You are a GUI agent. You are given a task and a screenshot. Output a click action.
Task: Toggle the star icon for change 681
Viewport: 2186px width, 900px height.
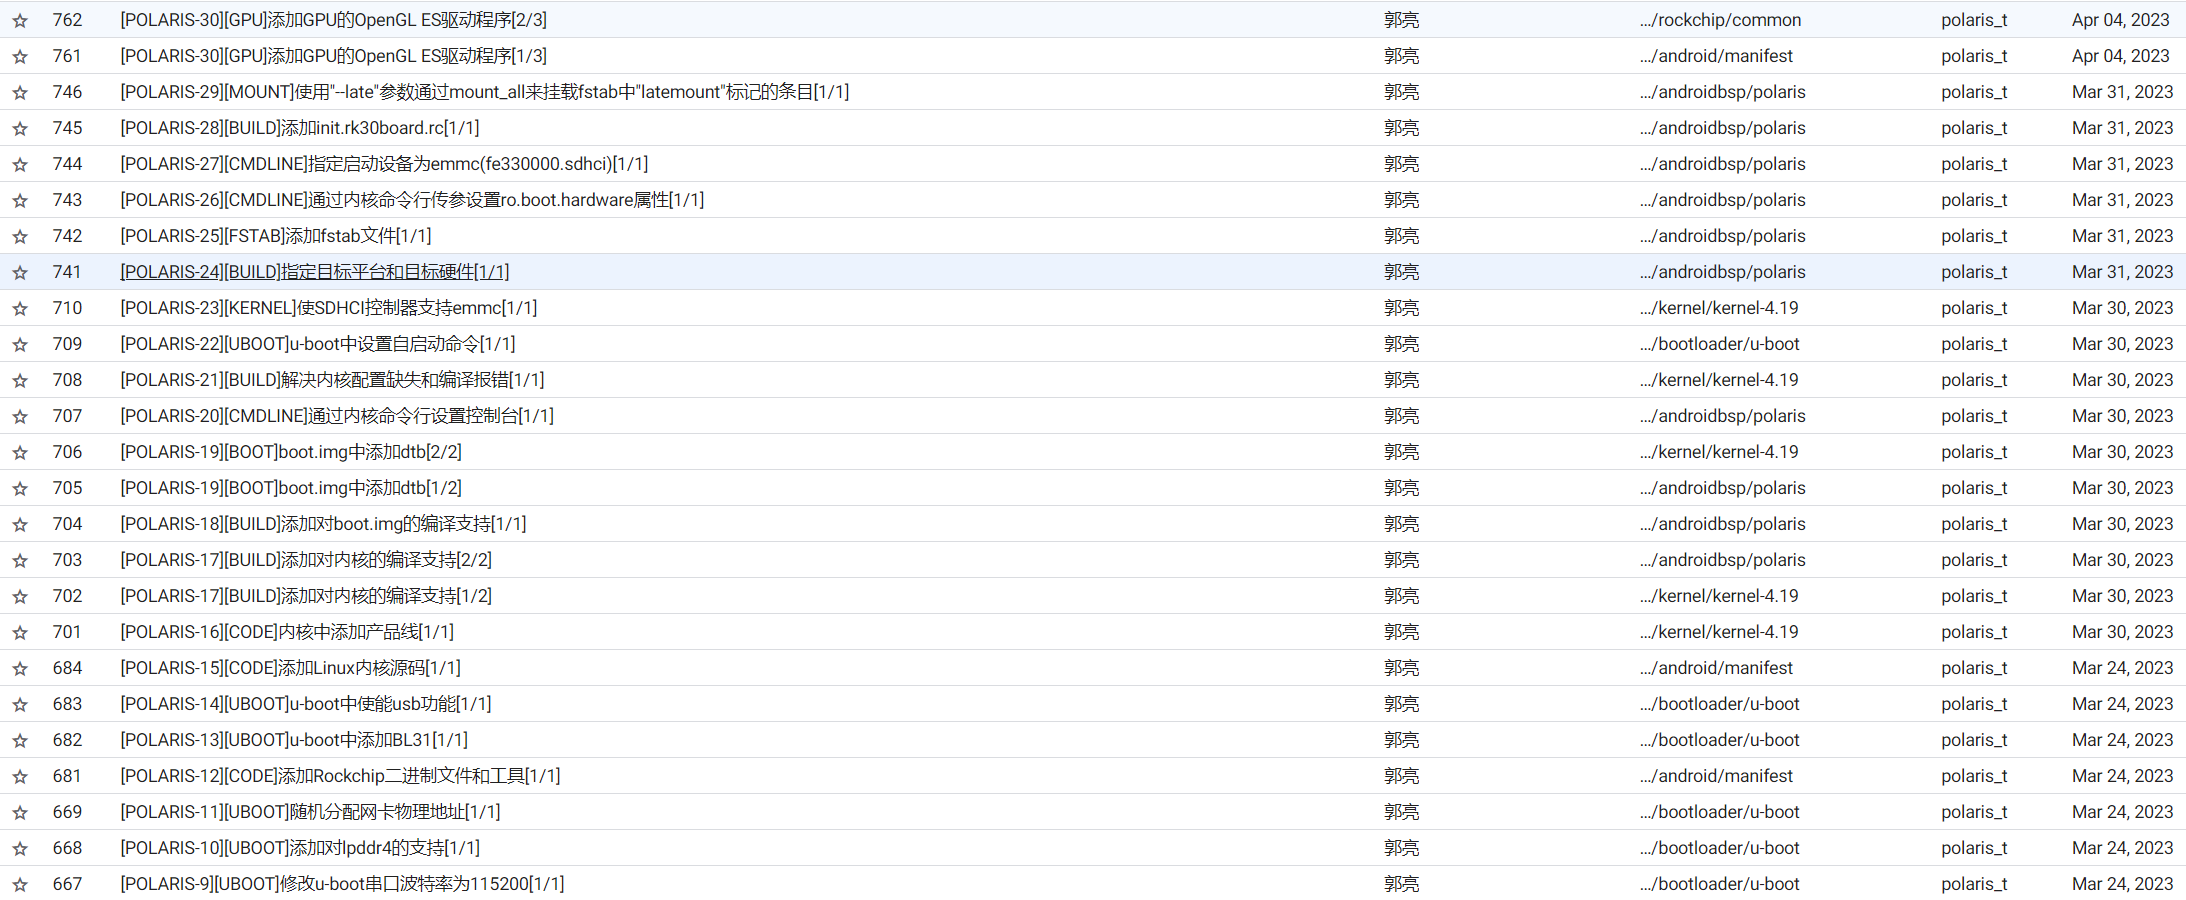pyautogui.click(x=20, y=776)
